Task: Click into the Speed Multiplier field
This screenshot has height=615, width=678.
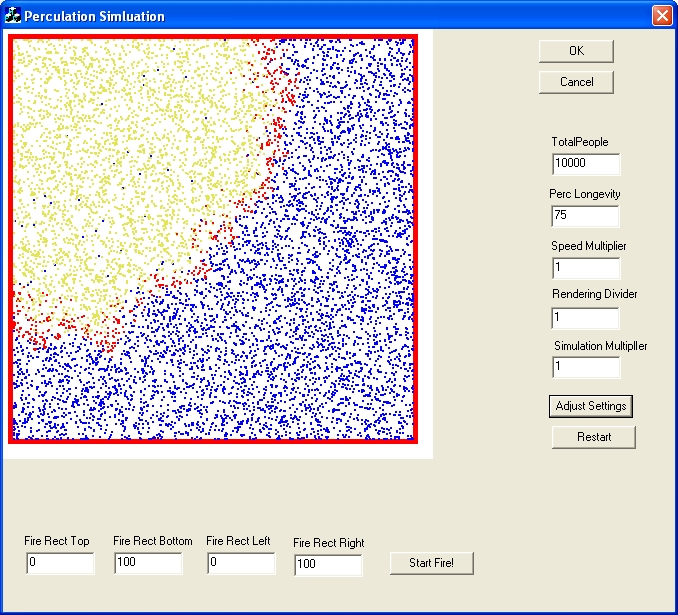Action: [x=585, y=268]
